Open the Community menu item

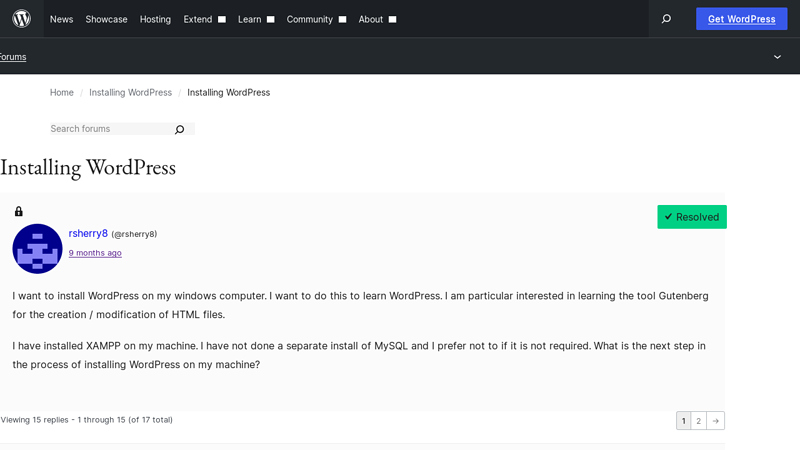[309, 19]
